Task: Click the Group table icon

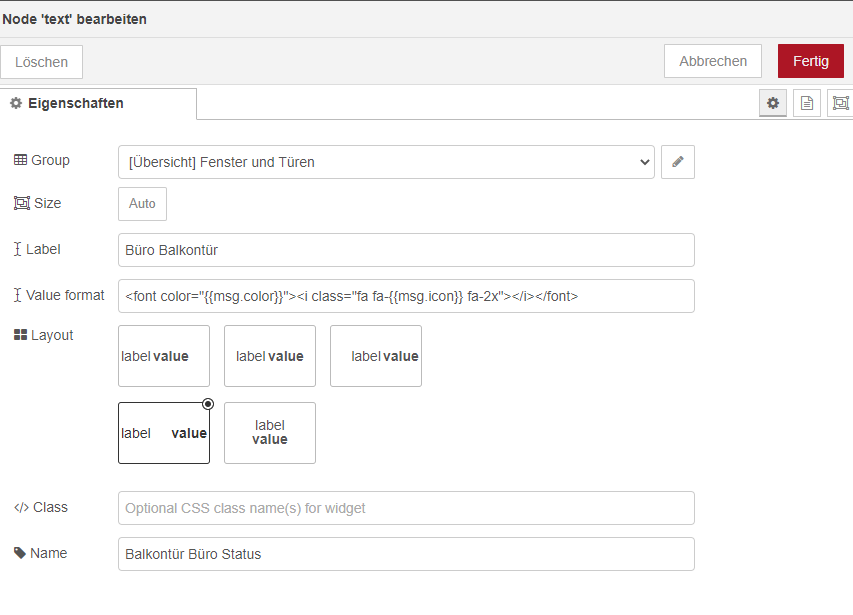Action: pos(21,160)
